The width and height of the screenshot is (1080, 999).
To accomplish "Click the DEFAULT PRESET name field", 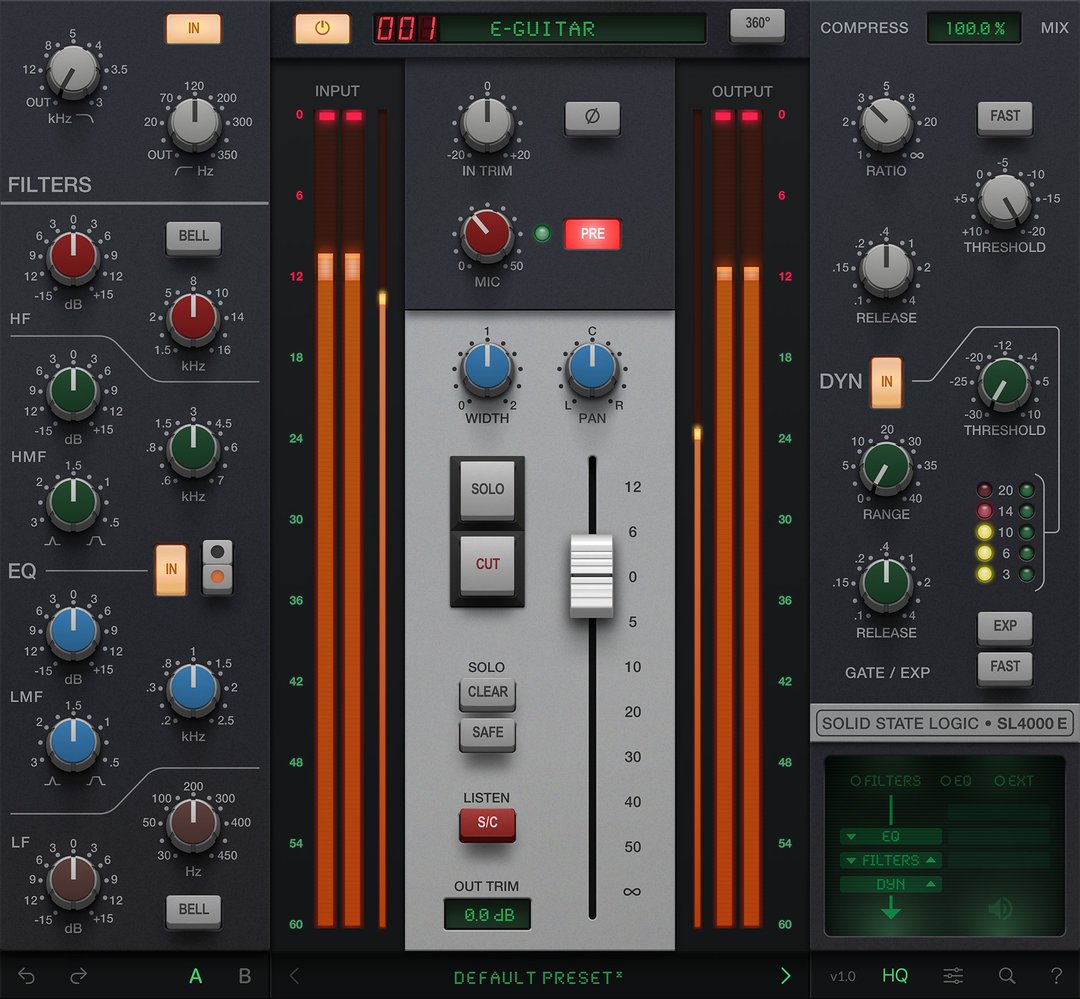I will pos(540,977).
